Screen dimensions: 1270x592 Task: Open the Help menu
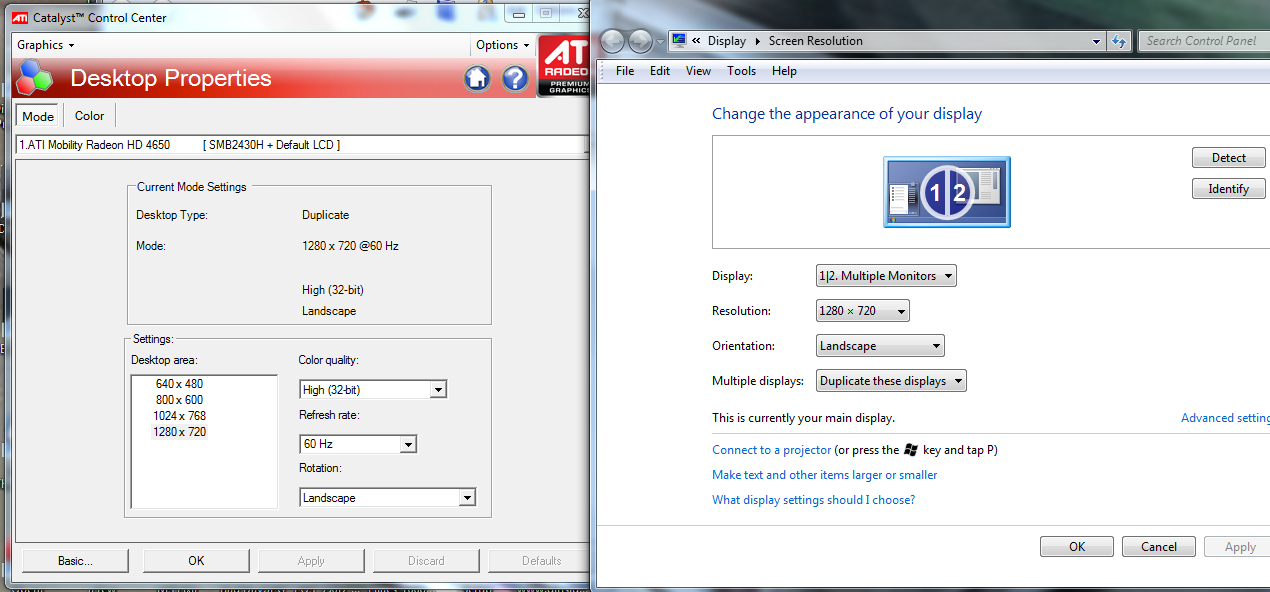click(784, 71)
